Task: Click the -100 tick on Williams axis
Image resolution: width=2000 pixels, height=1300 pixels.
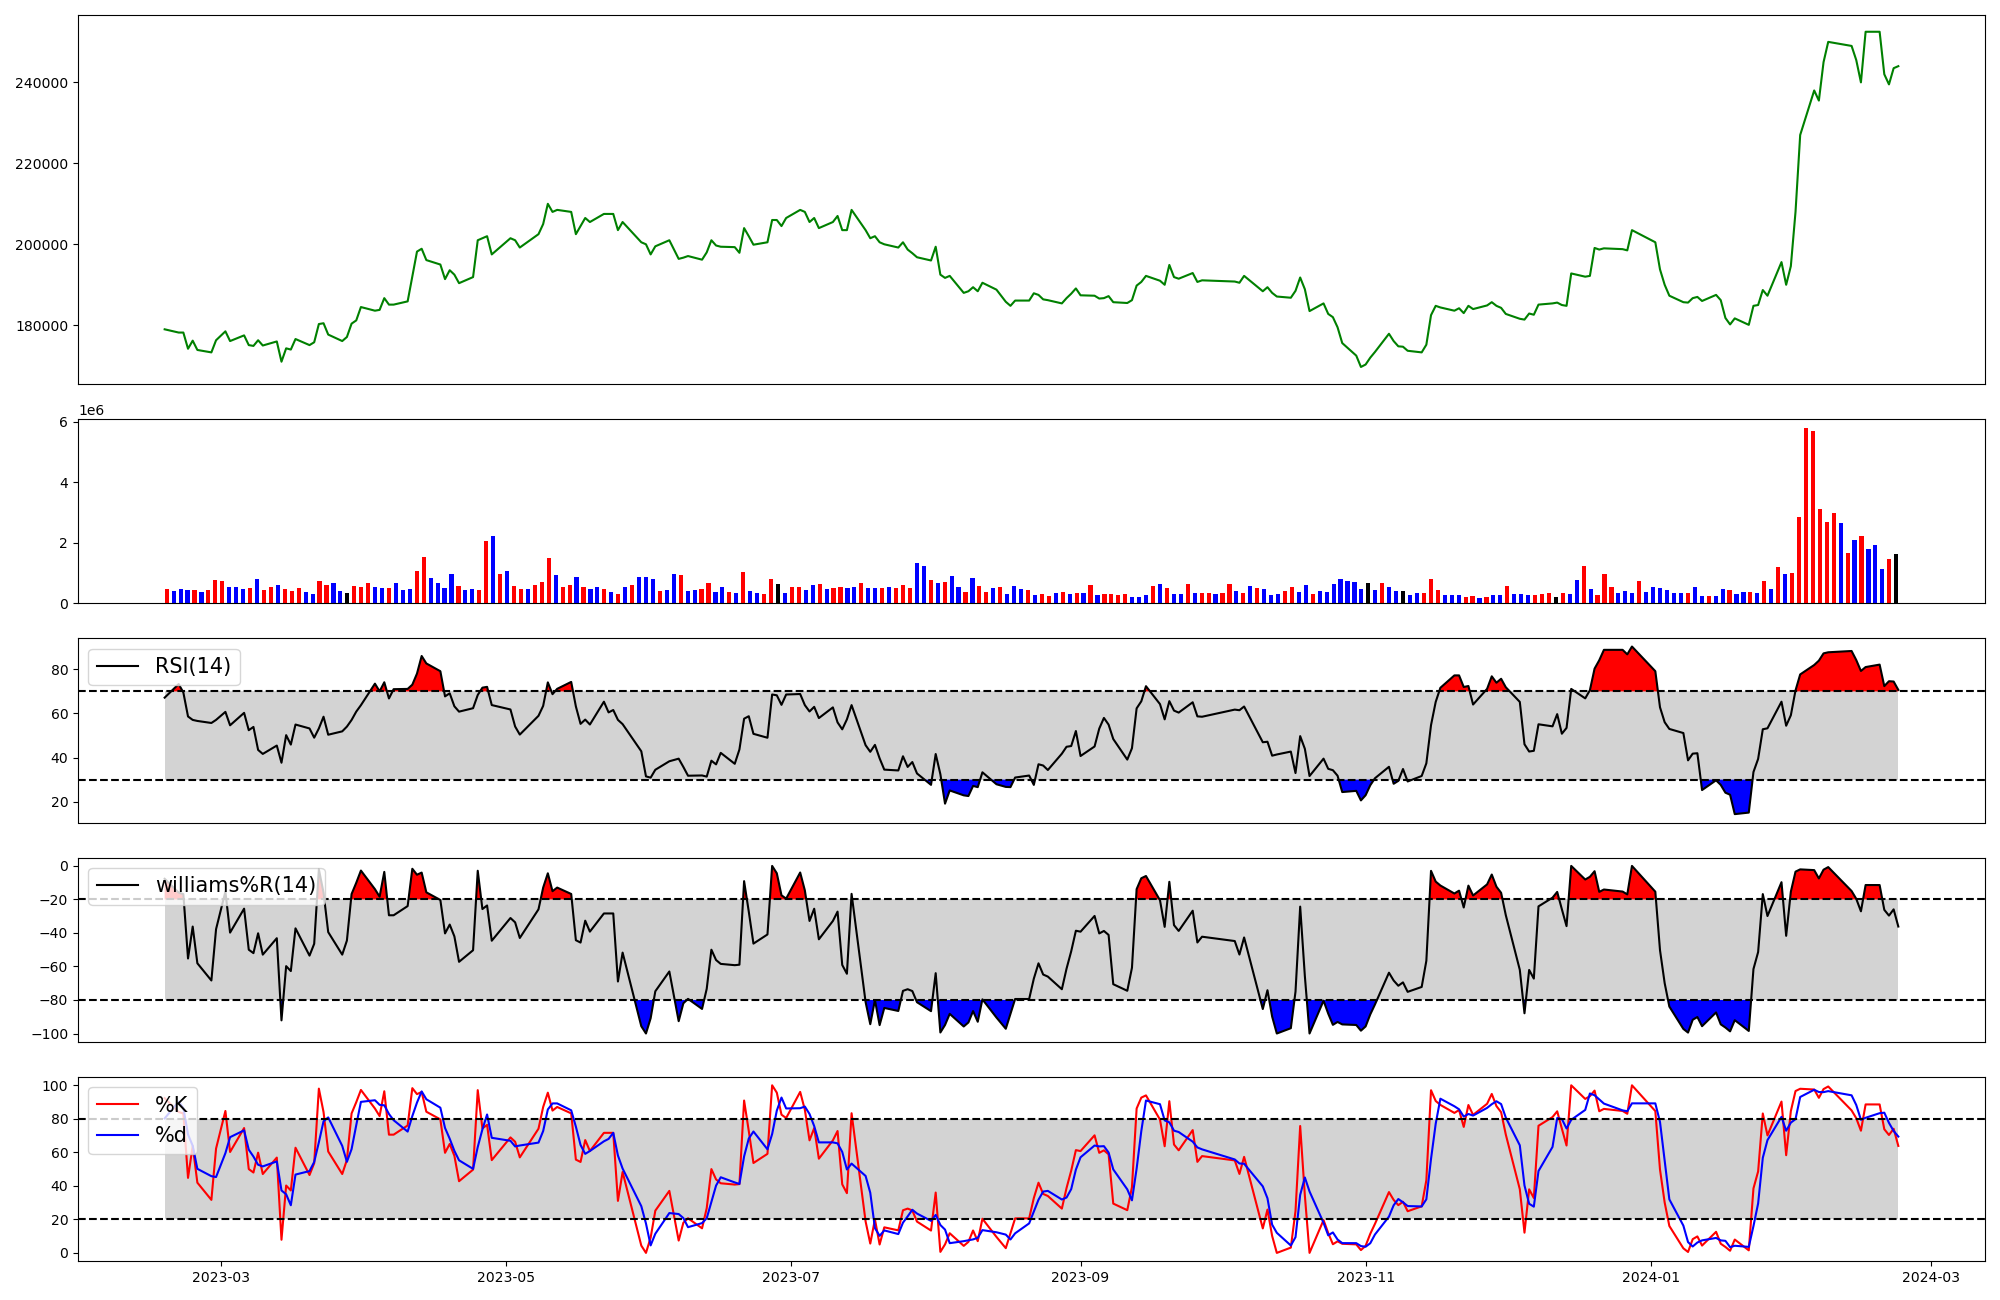Action: [50, 1034]
